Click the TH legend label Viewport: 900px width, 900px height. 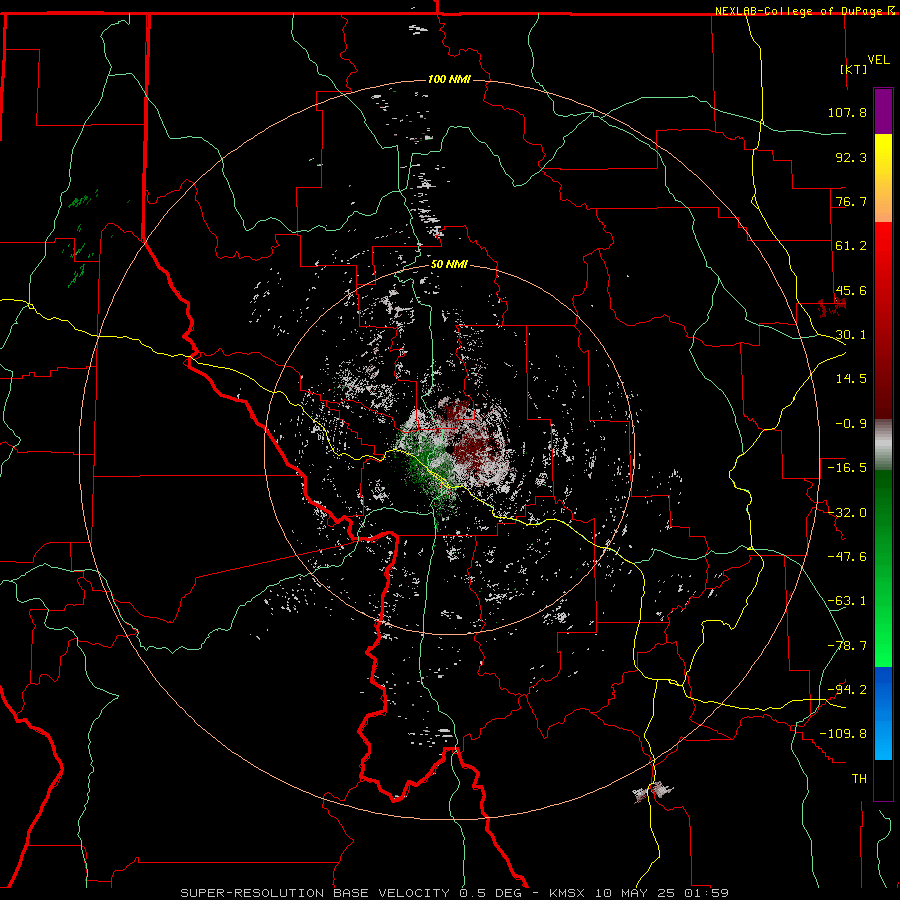pyautogui.click(x=859, y=779)
